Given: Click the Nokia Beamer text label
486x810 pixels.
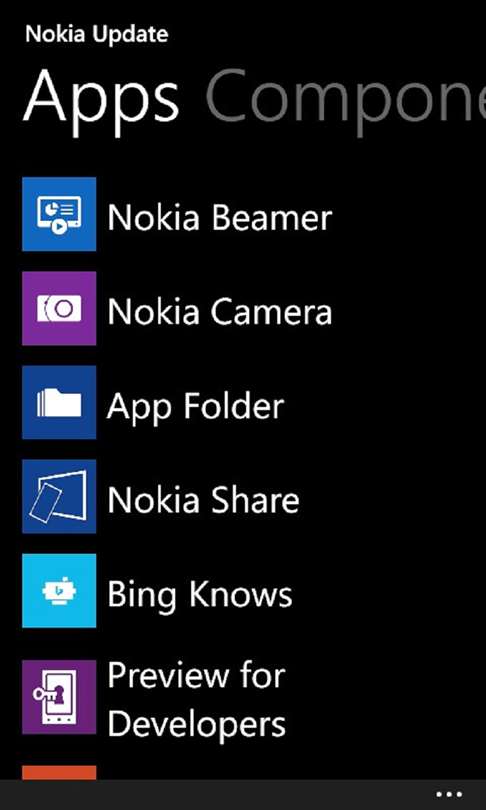Looking at the screenshot, I should 220,217.
